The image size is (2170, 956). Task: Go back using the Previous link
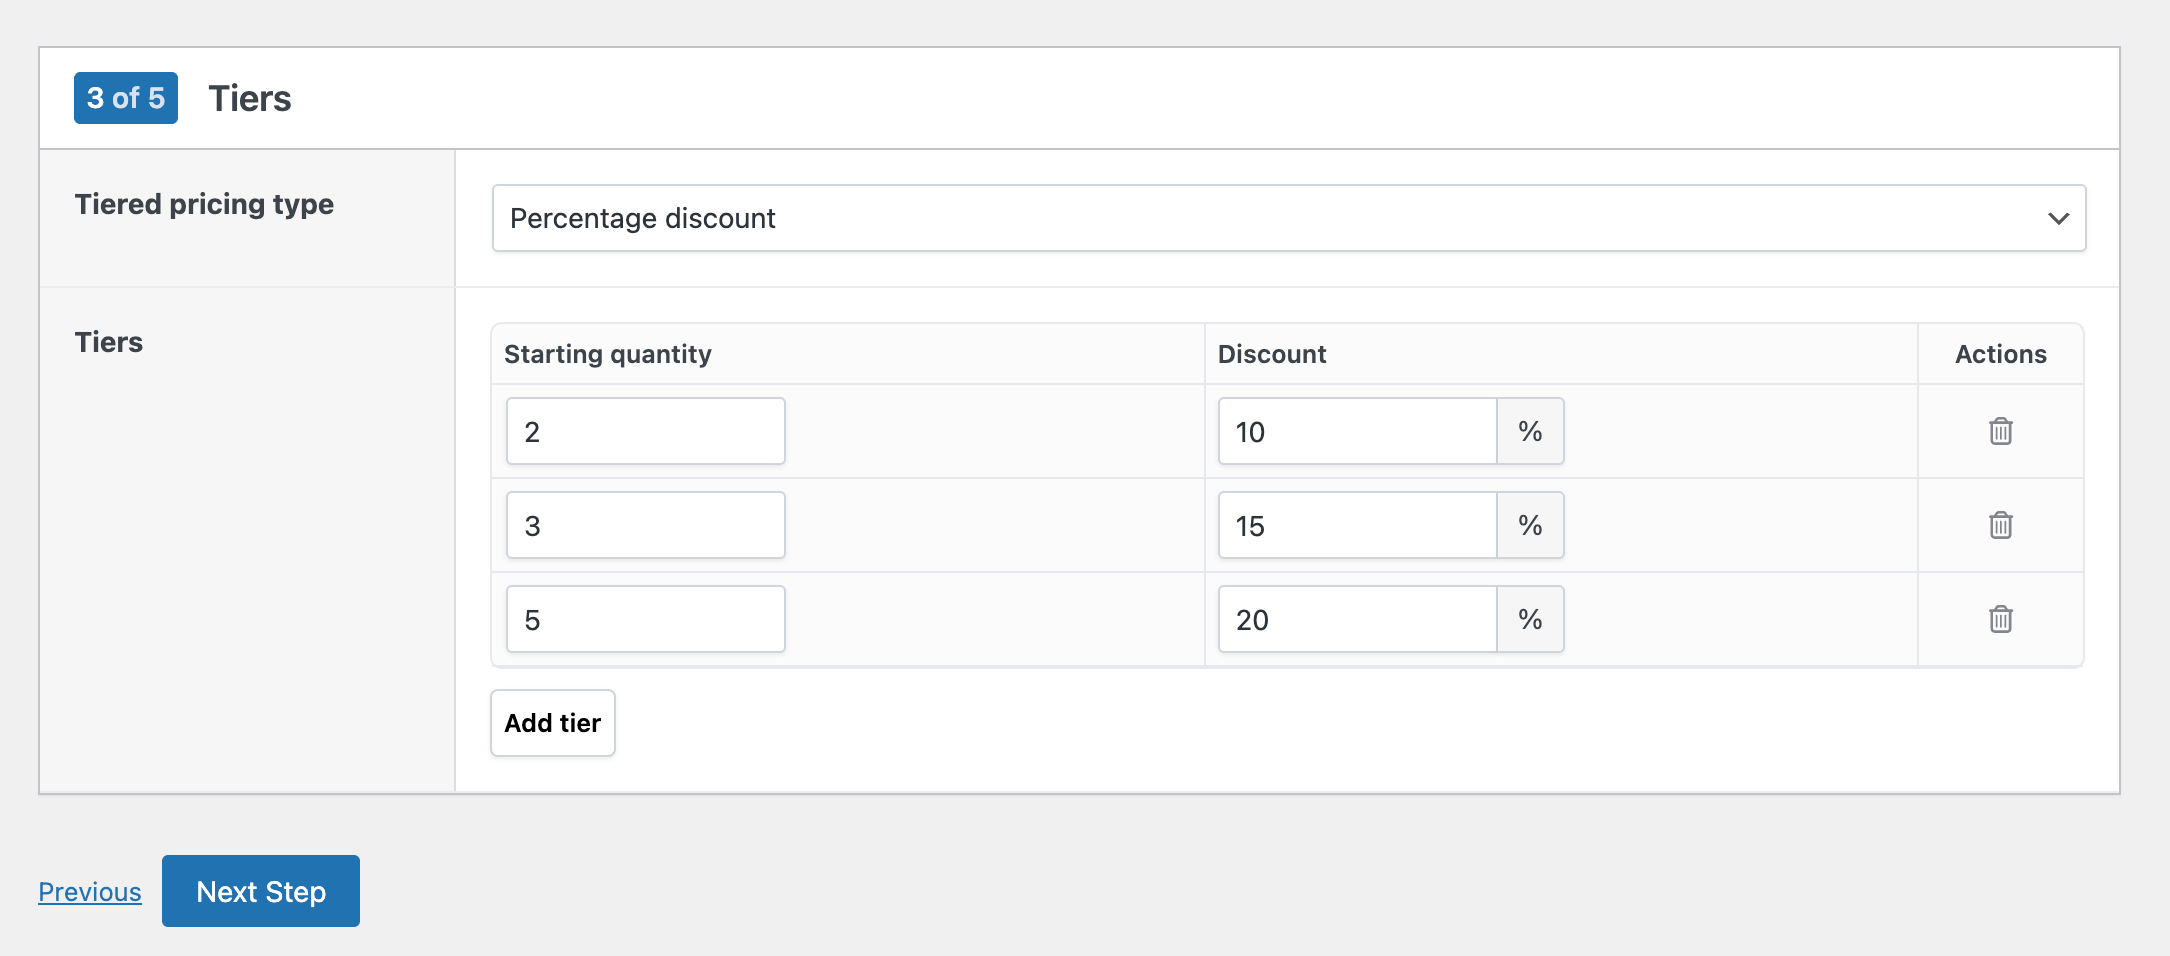90,892
